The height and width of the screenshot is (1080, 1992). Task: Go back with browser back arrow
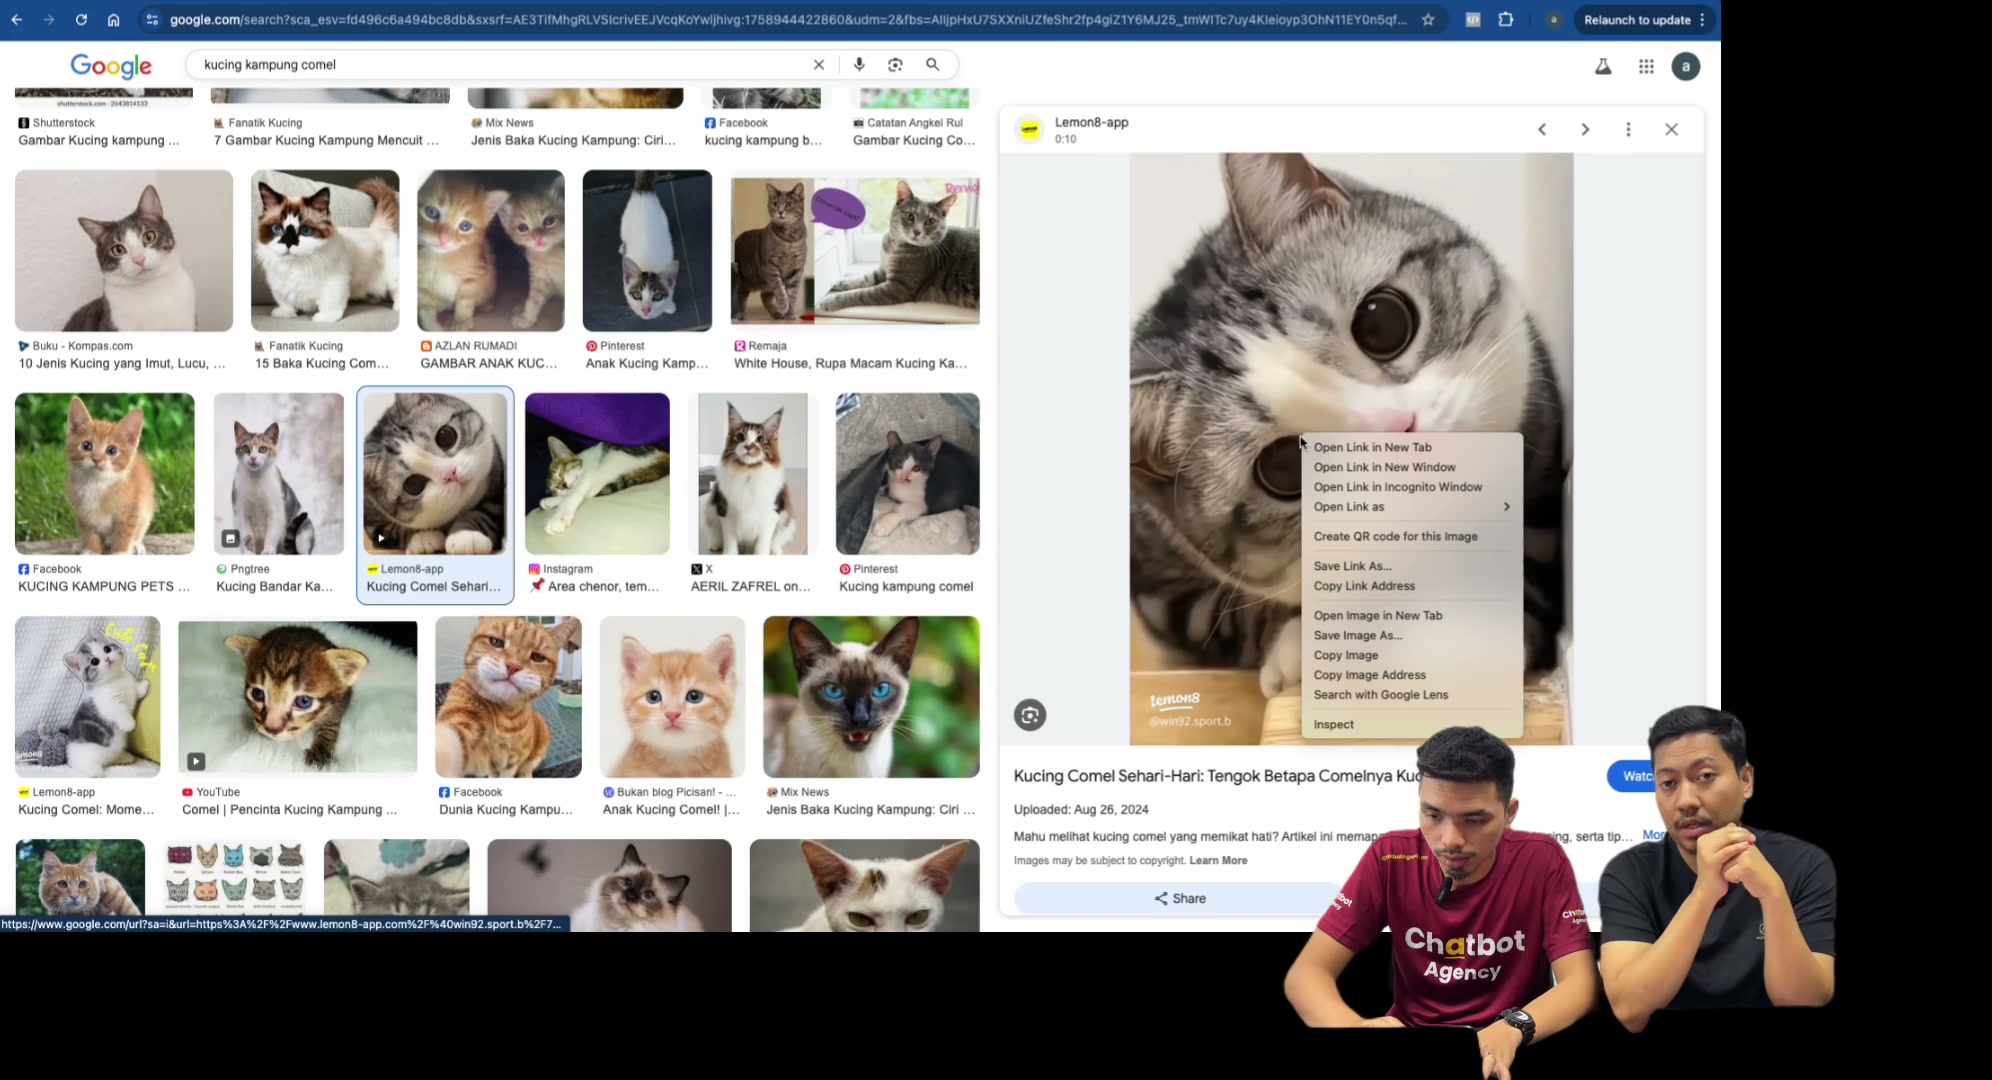tap(17, 19)
